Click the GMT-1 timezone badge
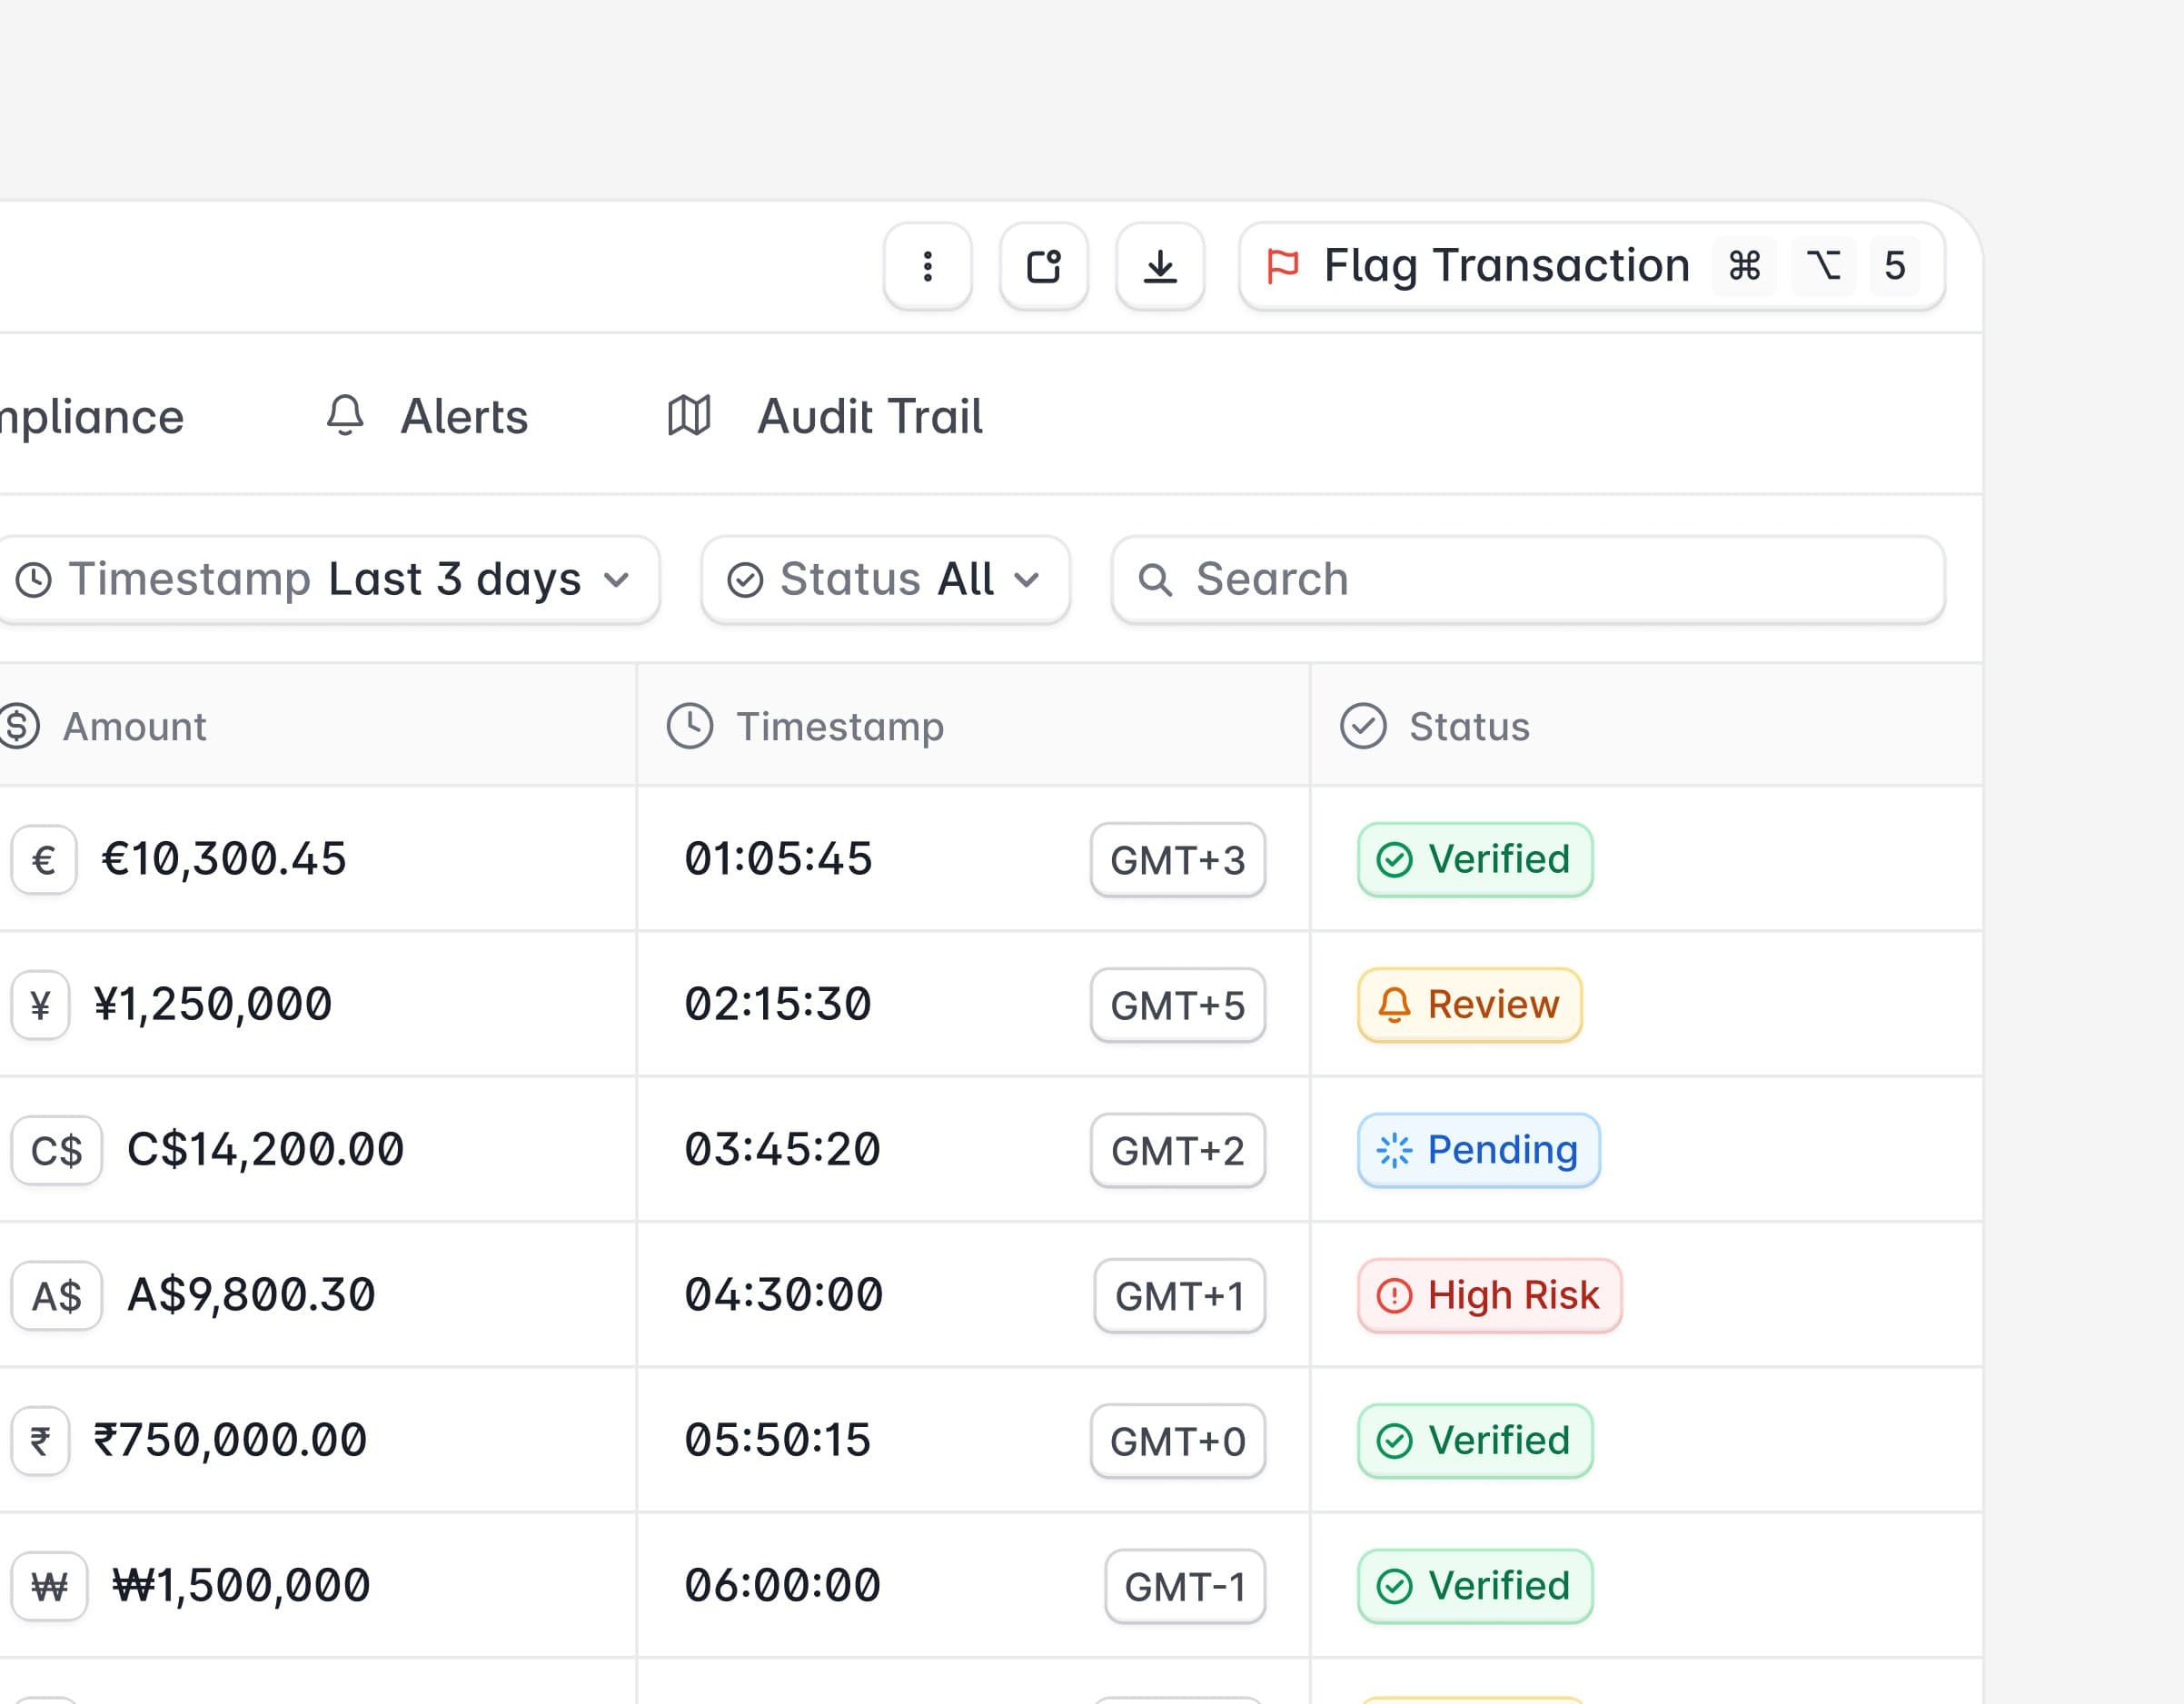The height and width of the screenshot is (1704, 2184). 1184,1586
